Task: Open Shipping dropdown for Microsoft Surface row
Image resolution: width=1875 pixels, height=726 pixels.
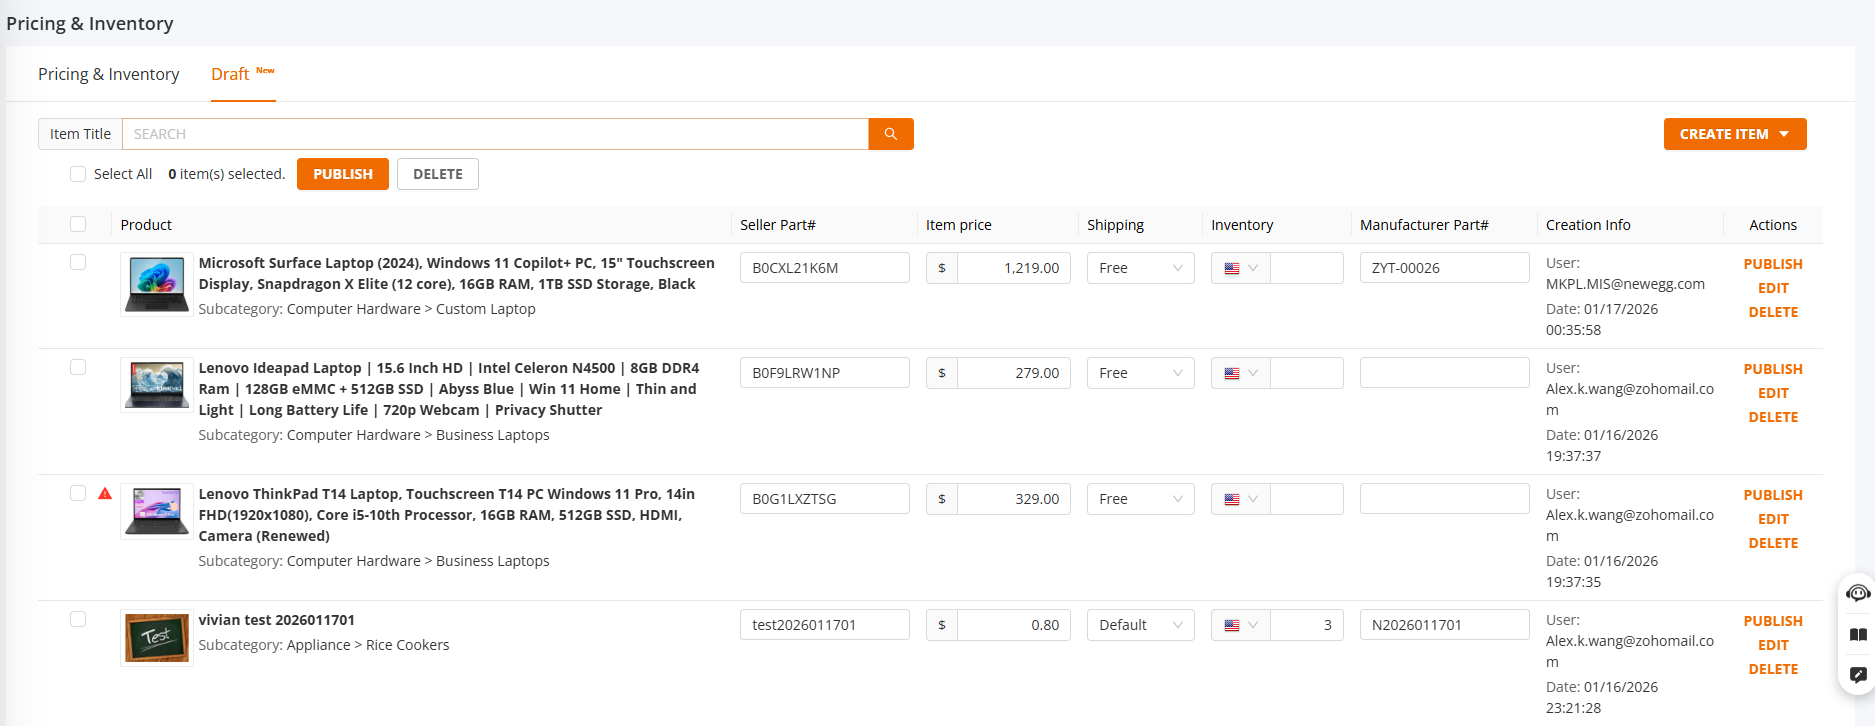Action: (x=1140, y=268)
